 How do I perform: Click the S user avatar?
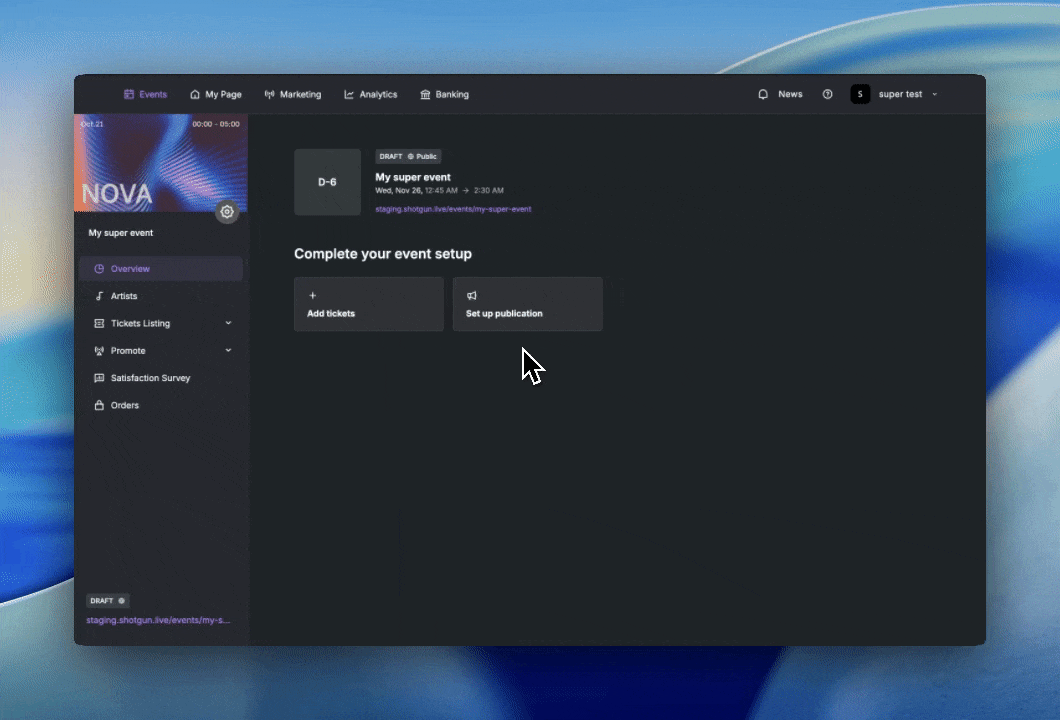pos(860,95)
